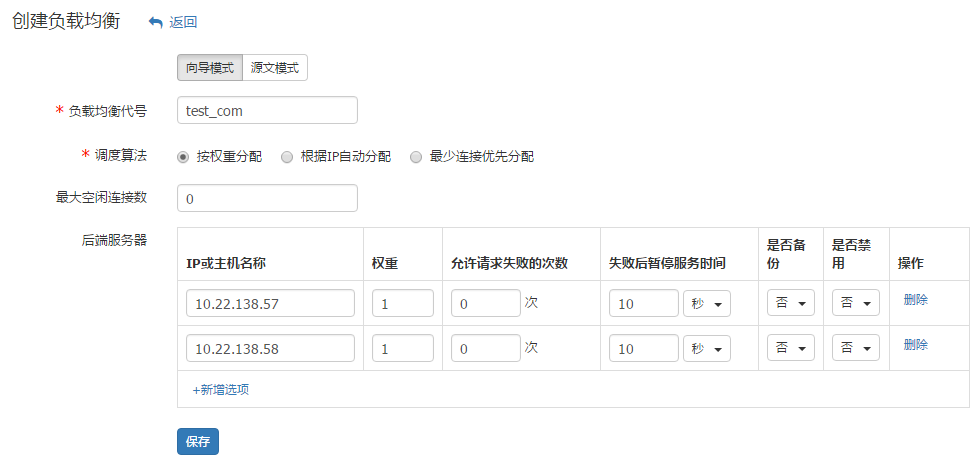
Task: Select the 根据IP自动分配 radio option
Action: pyautogui.click(x=287, y=157)
